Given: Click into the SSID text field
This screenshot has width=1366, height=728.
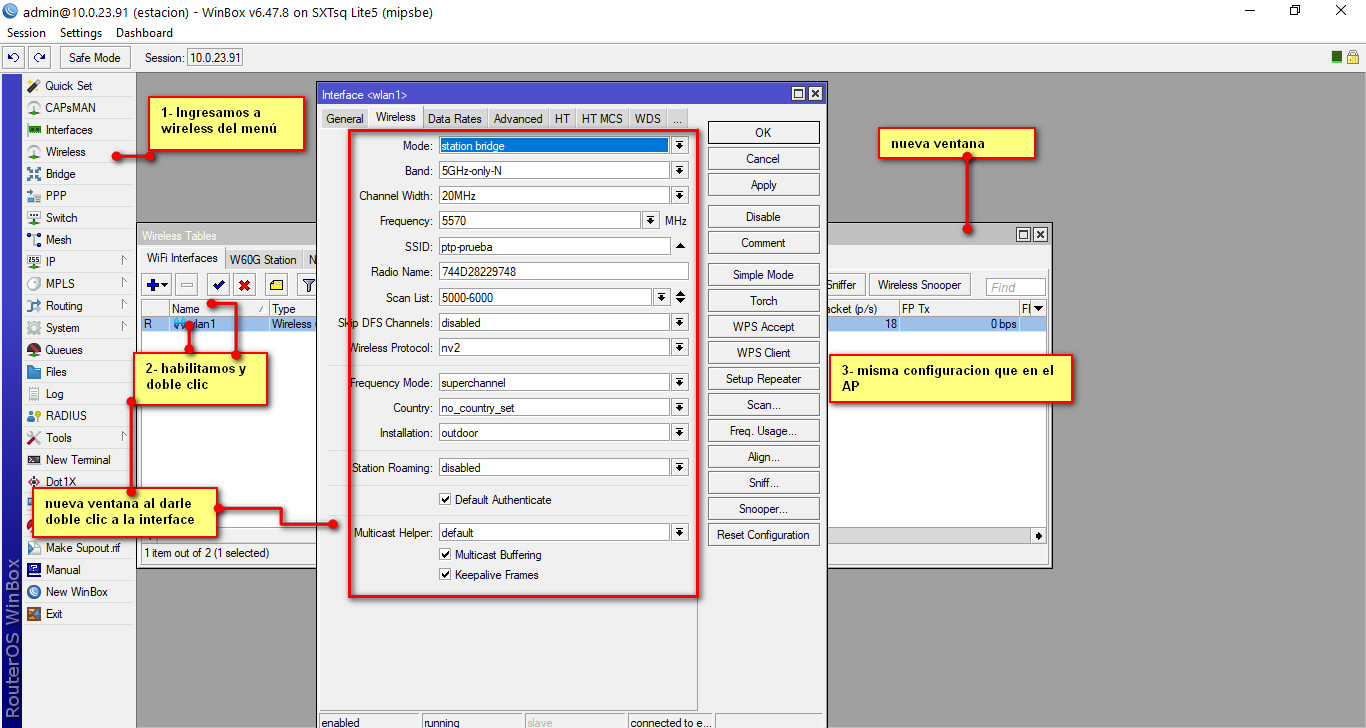Looking at the screenshot, I should [554, 246].
